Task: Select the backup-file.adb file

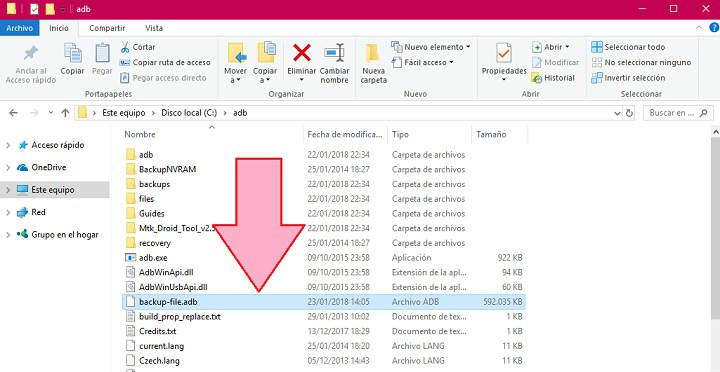Action: 324,302
